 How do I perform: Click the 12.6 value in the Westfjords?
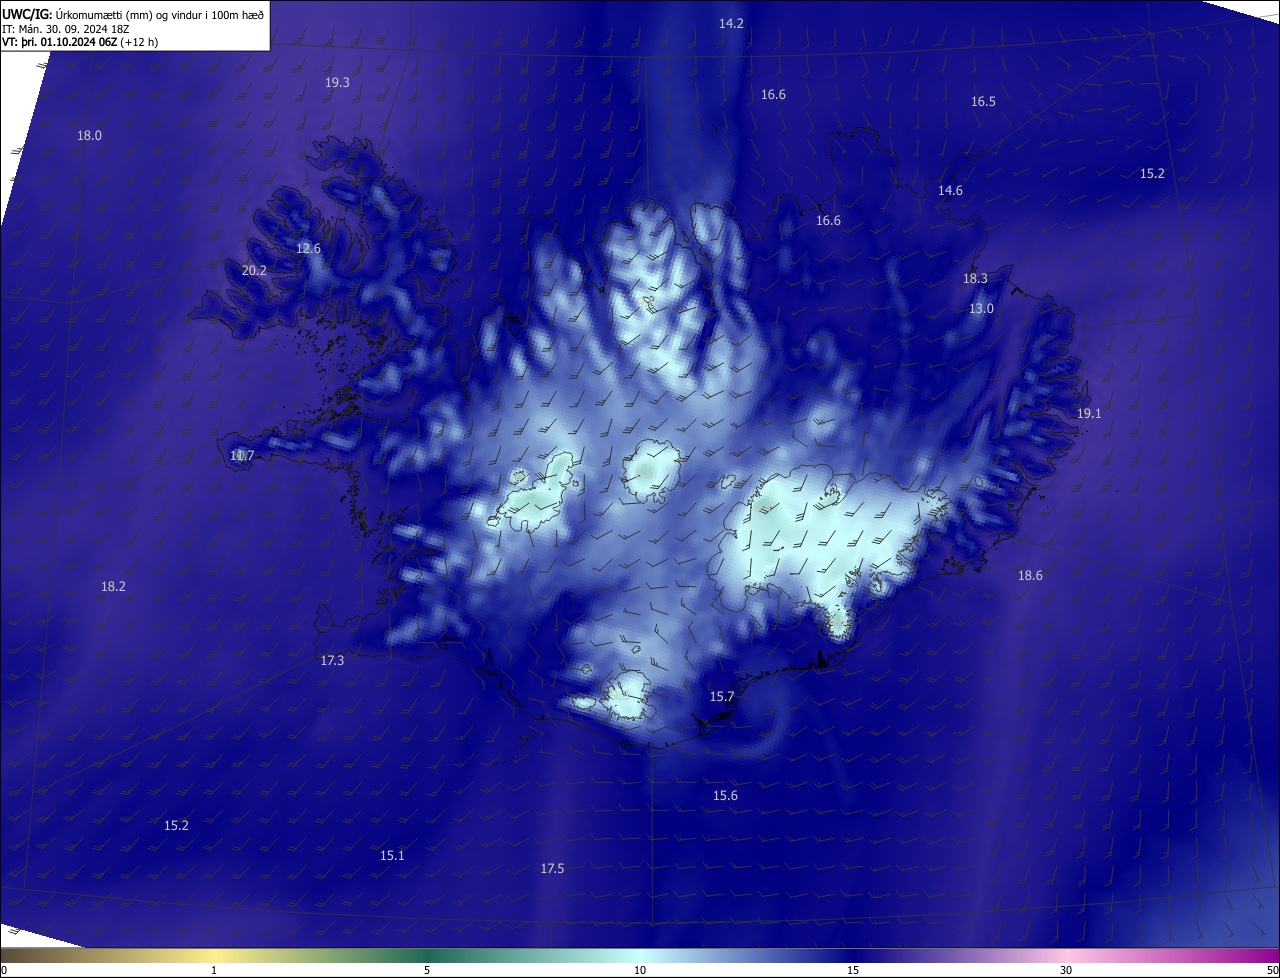(308, 249)
